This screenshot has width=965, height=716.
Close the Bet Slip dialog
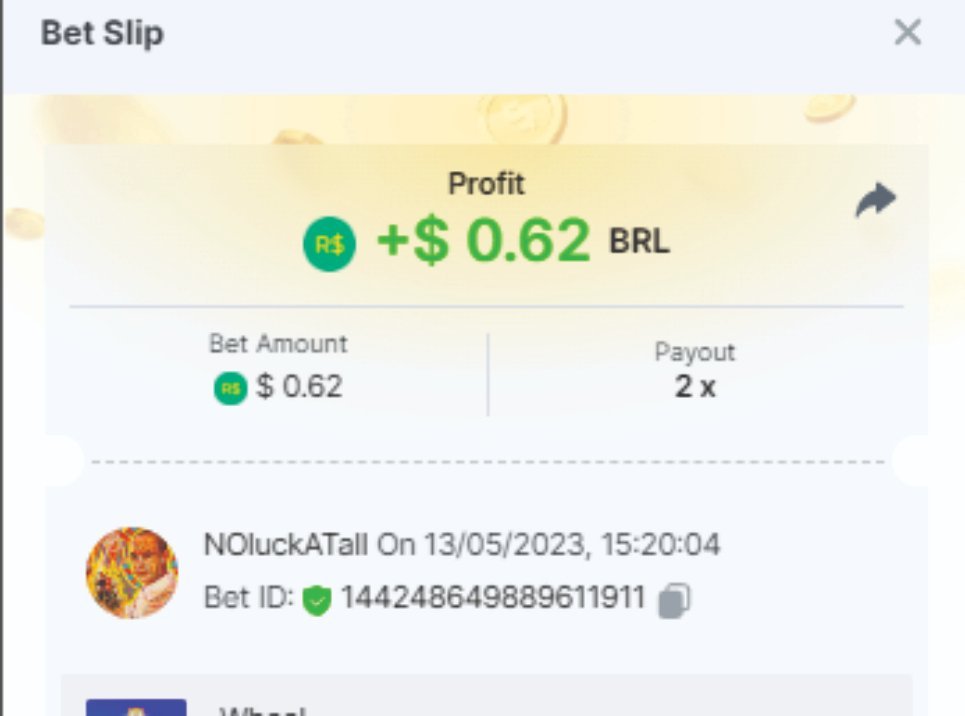(x=908, y=32)
